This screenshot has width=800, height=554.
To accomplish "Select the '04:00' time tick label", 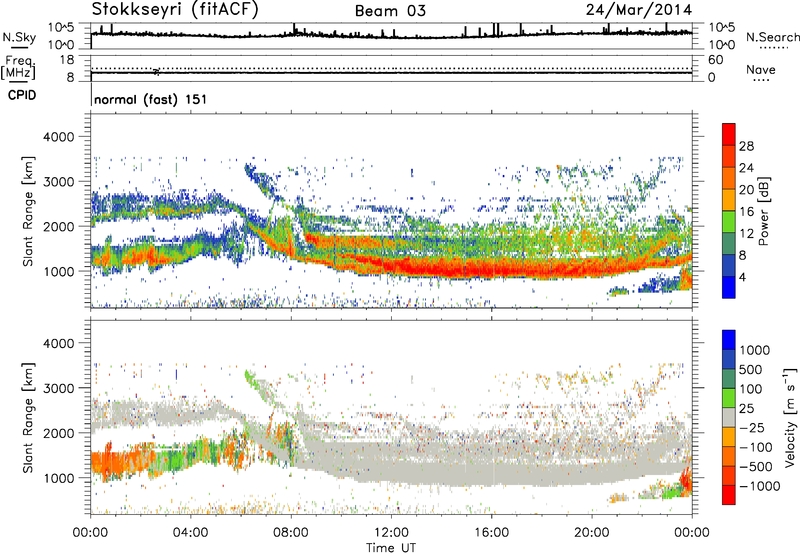I will pyautogui.click(x=190, y=533).
